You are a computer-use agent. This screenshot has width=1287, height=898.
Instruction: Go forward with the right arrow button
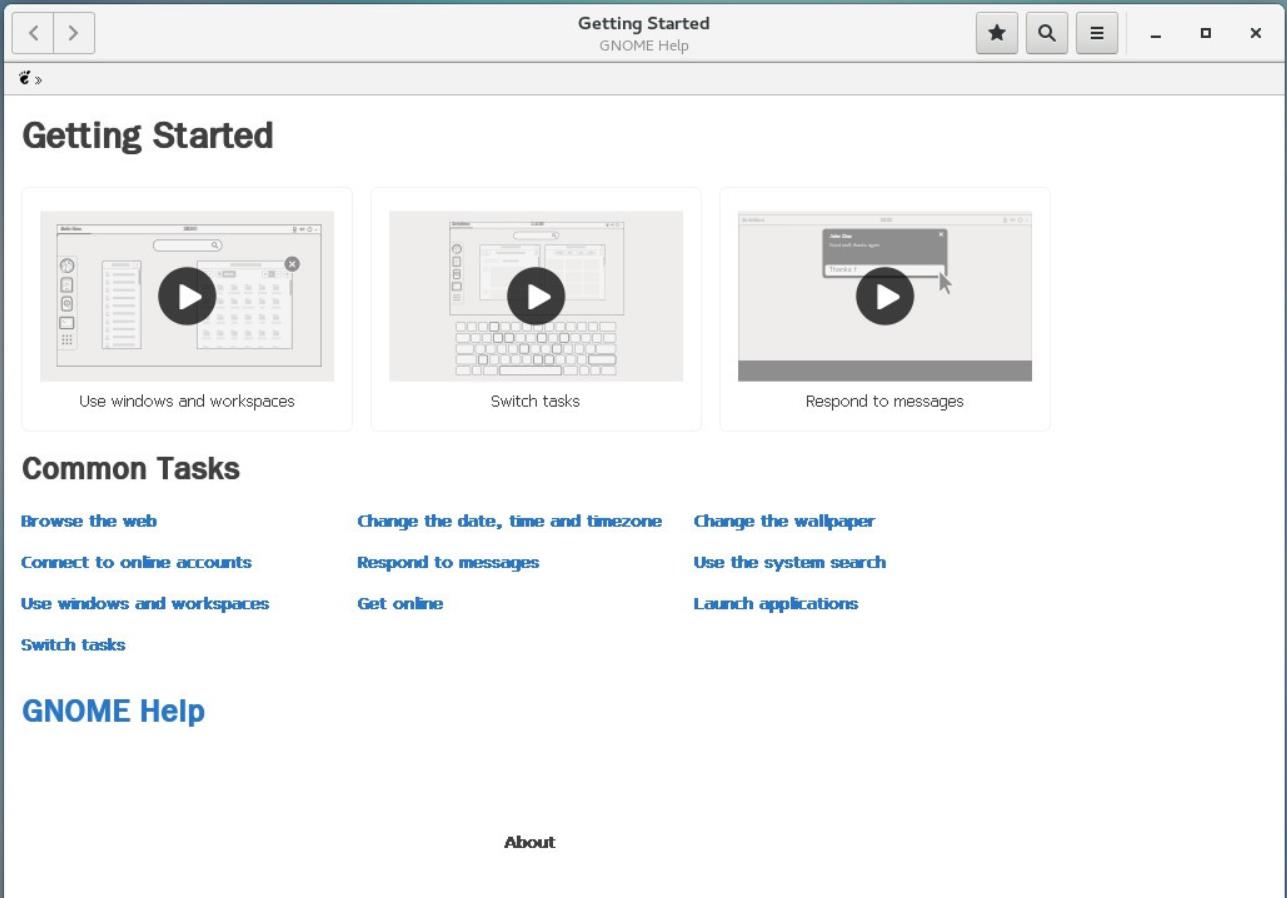[x=74, y=33]
